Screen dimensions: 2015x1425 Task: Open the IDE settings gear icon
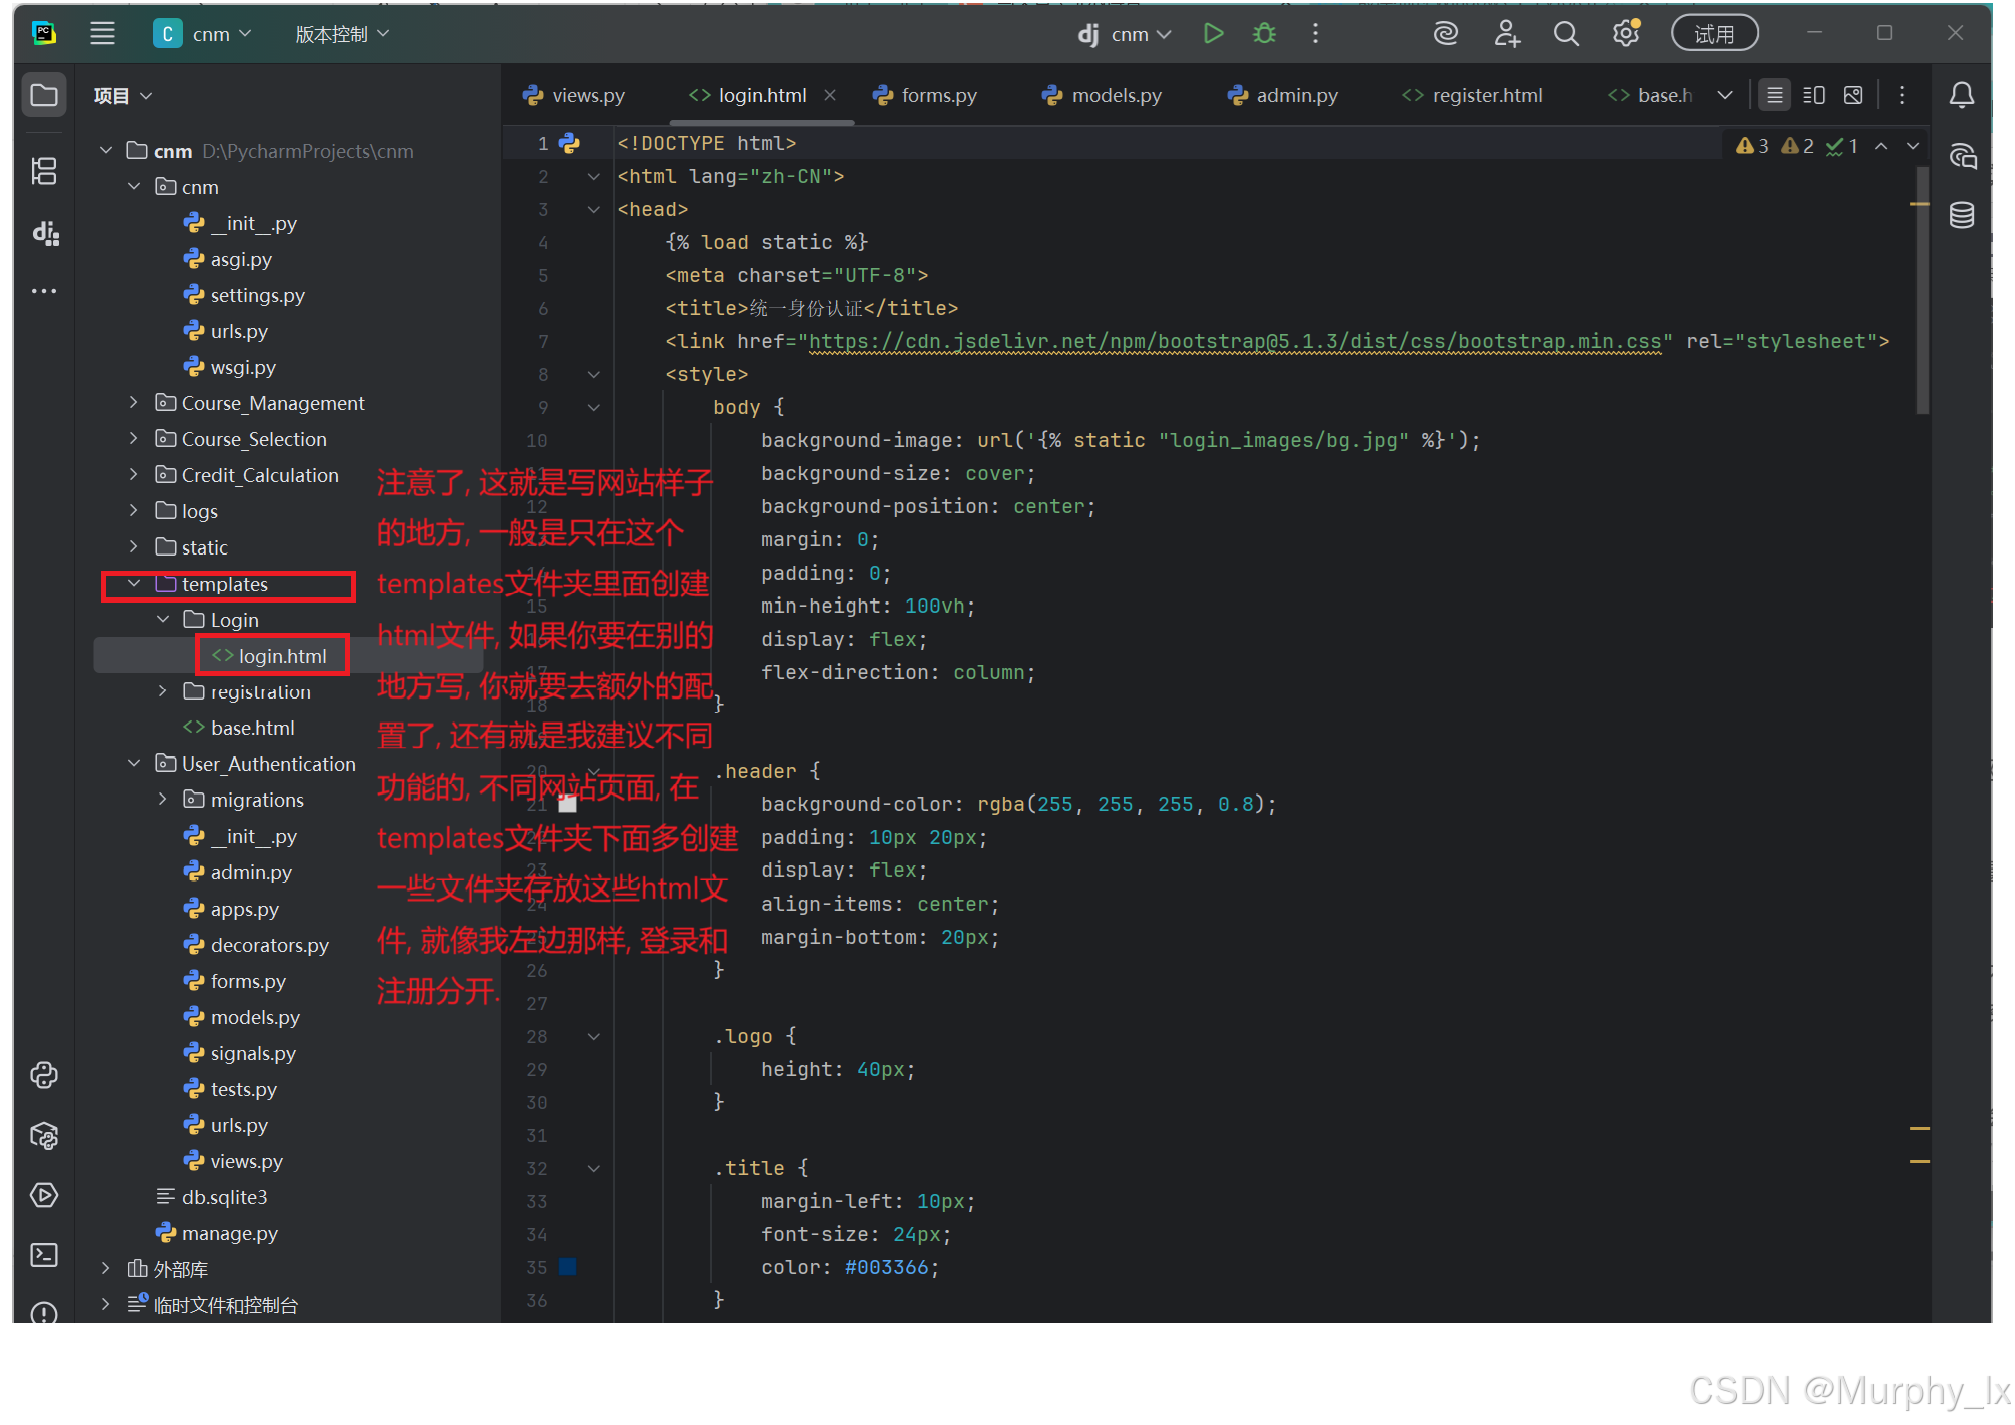pyautogui.click(x=1626, y=34)
